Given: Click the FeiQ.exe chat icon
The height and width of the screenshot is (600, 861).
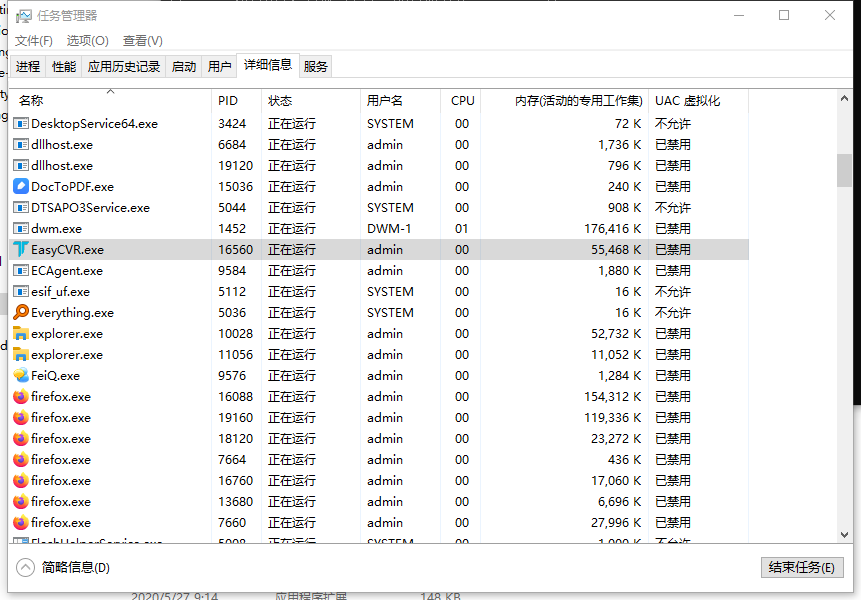Looking at the screenshot, I should point(21,375).
